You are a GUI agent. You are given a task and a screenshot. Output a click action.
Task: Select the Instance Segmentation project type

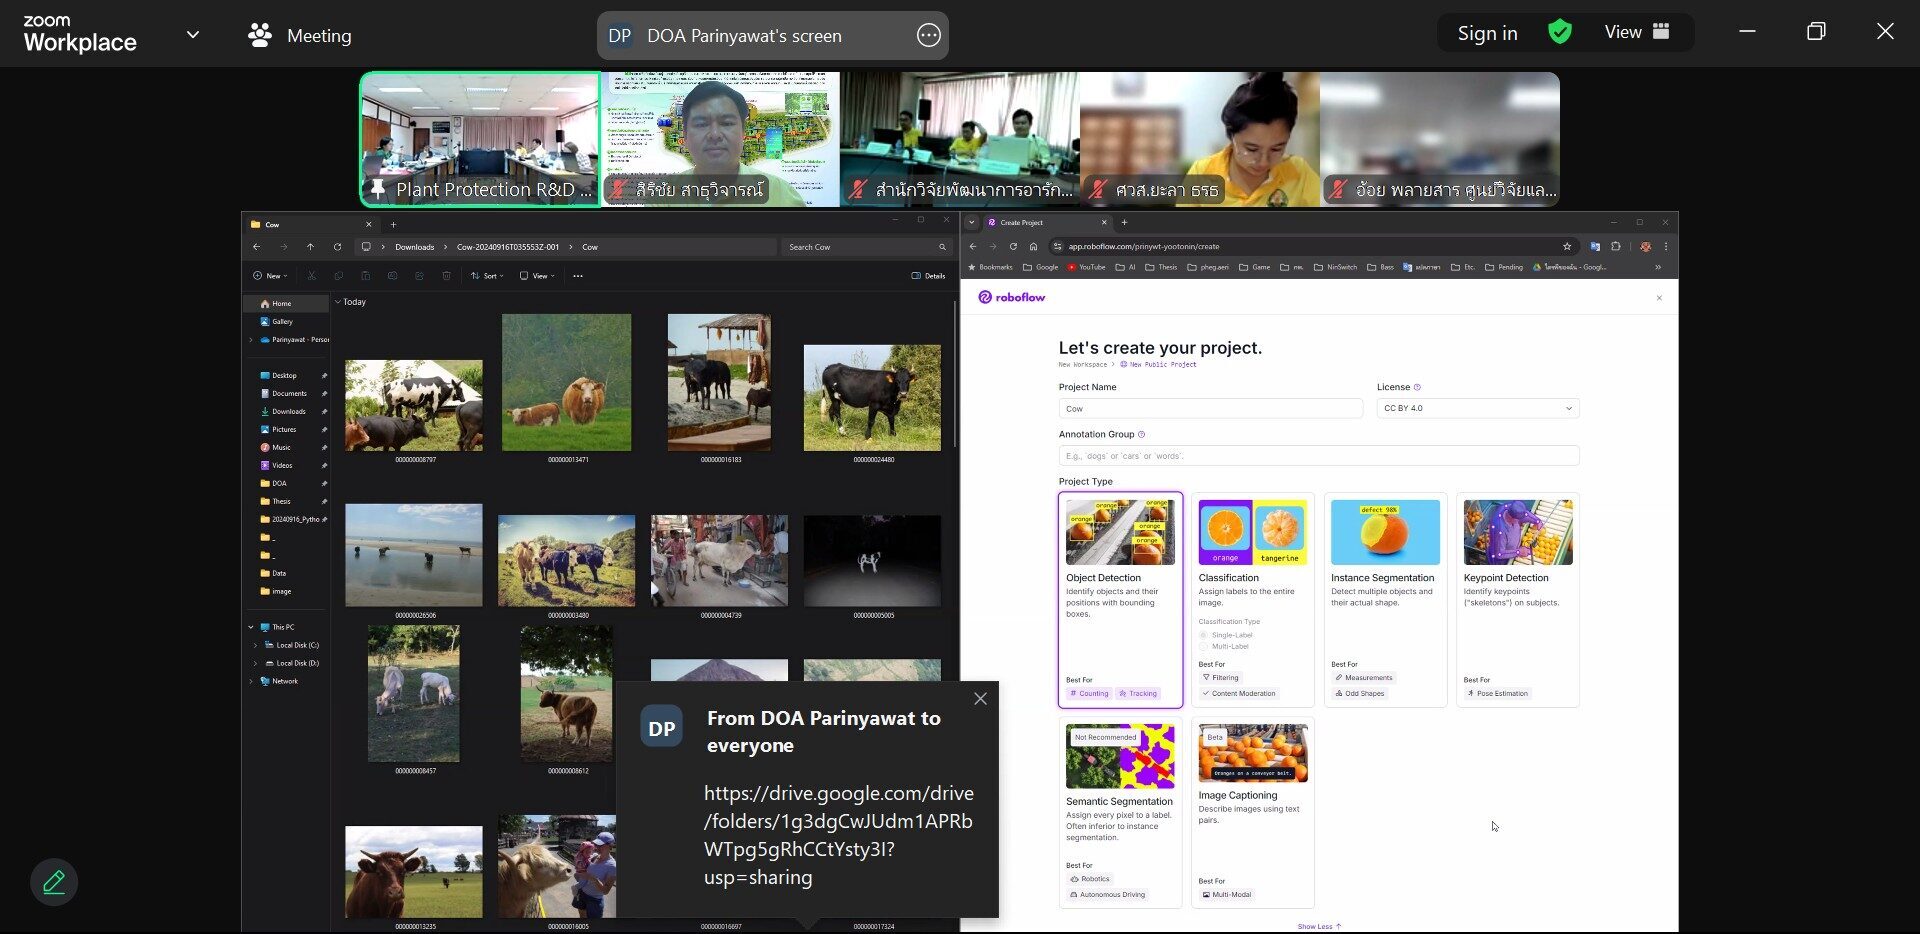pyautogui.click(x=1385, y=600)
